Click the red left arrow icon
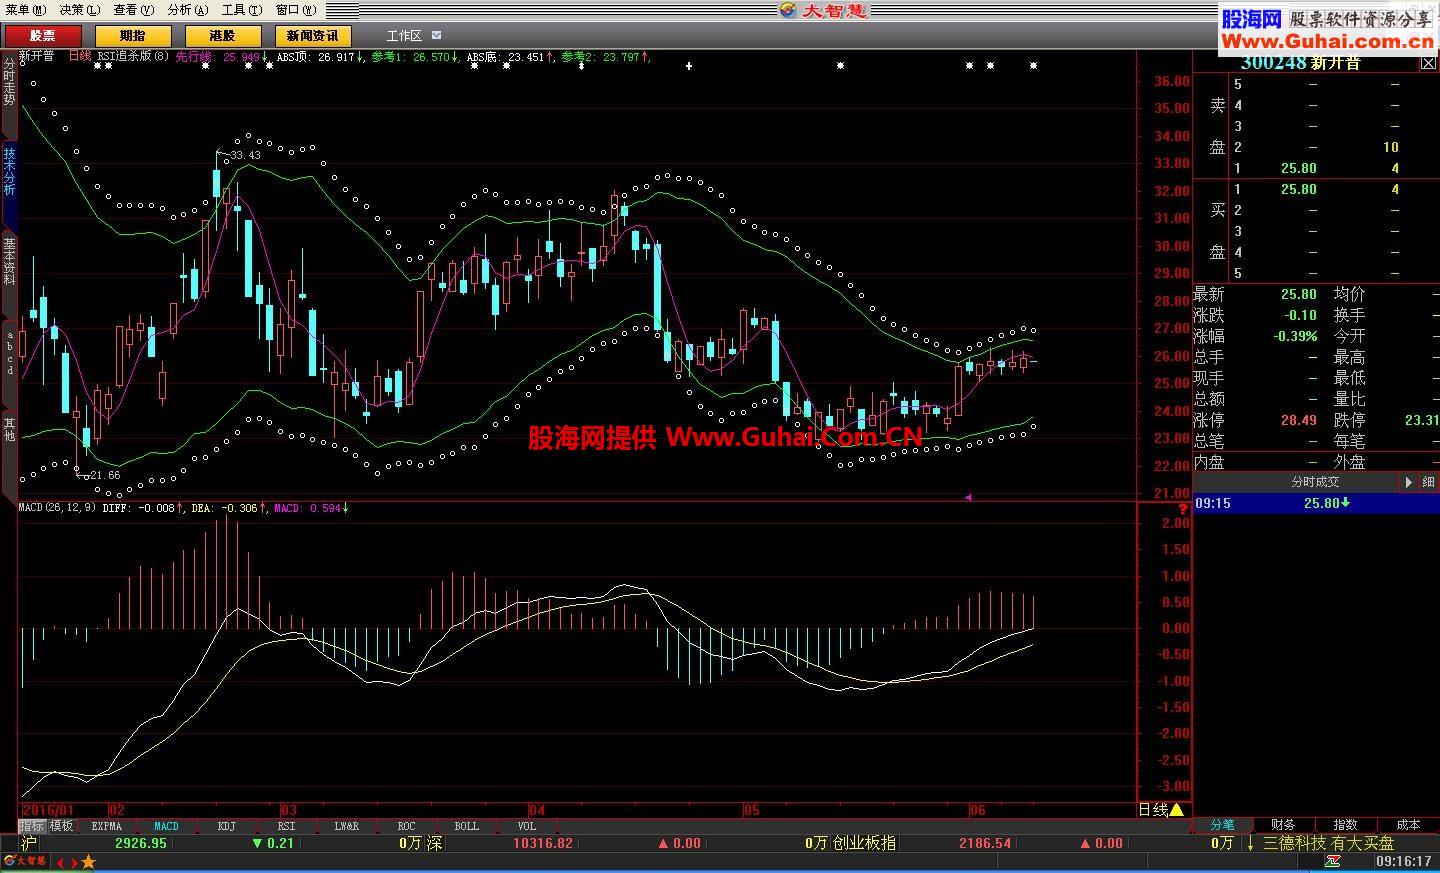Image resolution: width=1440 pixels, height=873 pixels. (x=61, y=862)
